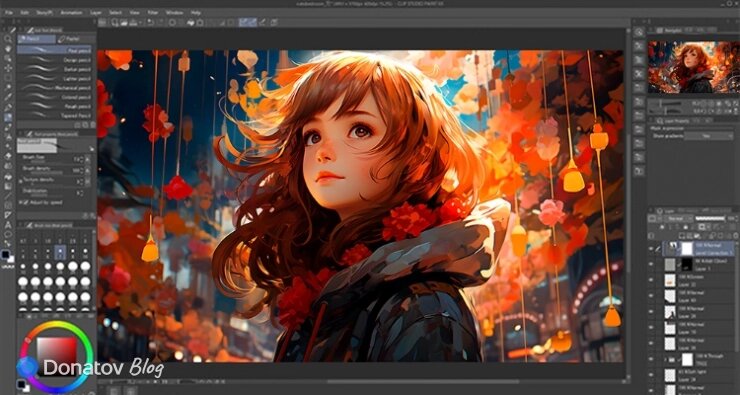740x395 pixels.
Task: Open the Normal blend mode dropdown in Layer panel
Action: 678,219
